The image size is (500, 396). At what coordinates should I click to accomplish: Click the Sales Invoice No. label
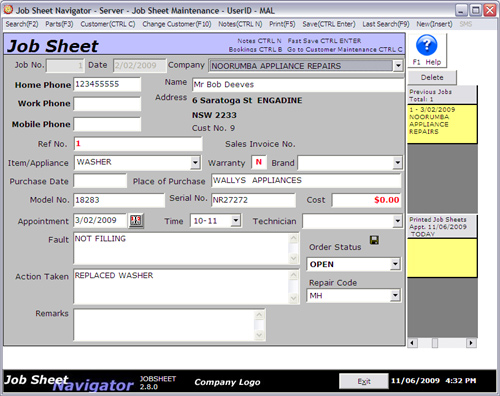260,144
